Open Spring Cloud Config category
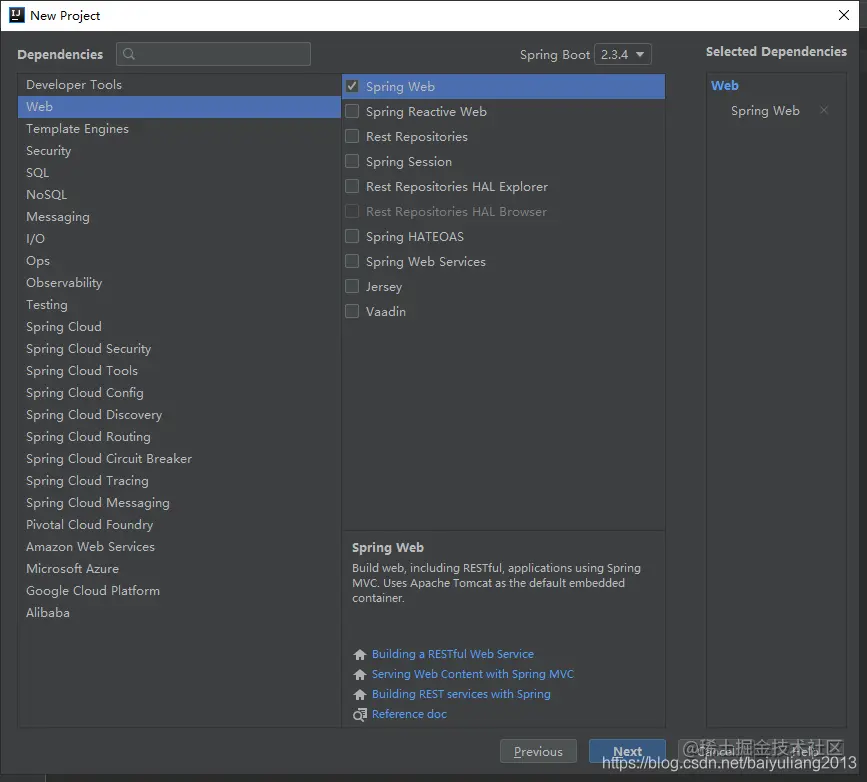Viewport: 867px width, 782px height. click(x=179, y=393)
